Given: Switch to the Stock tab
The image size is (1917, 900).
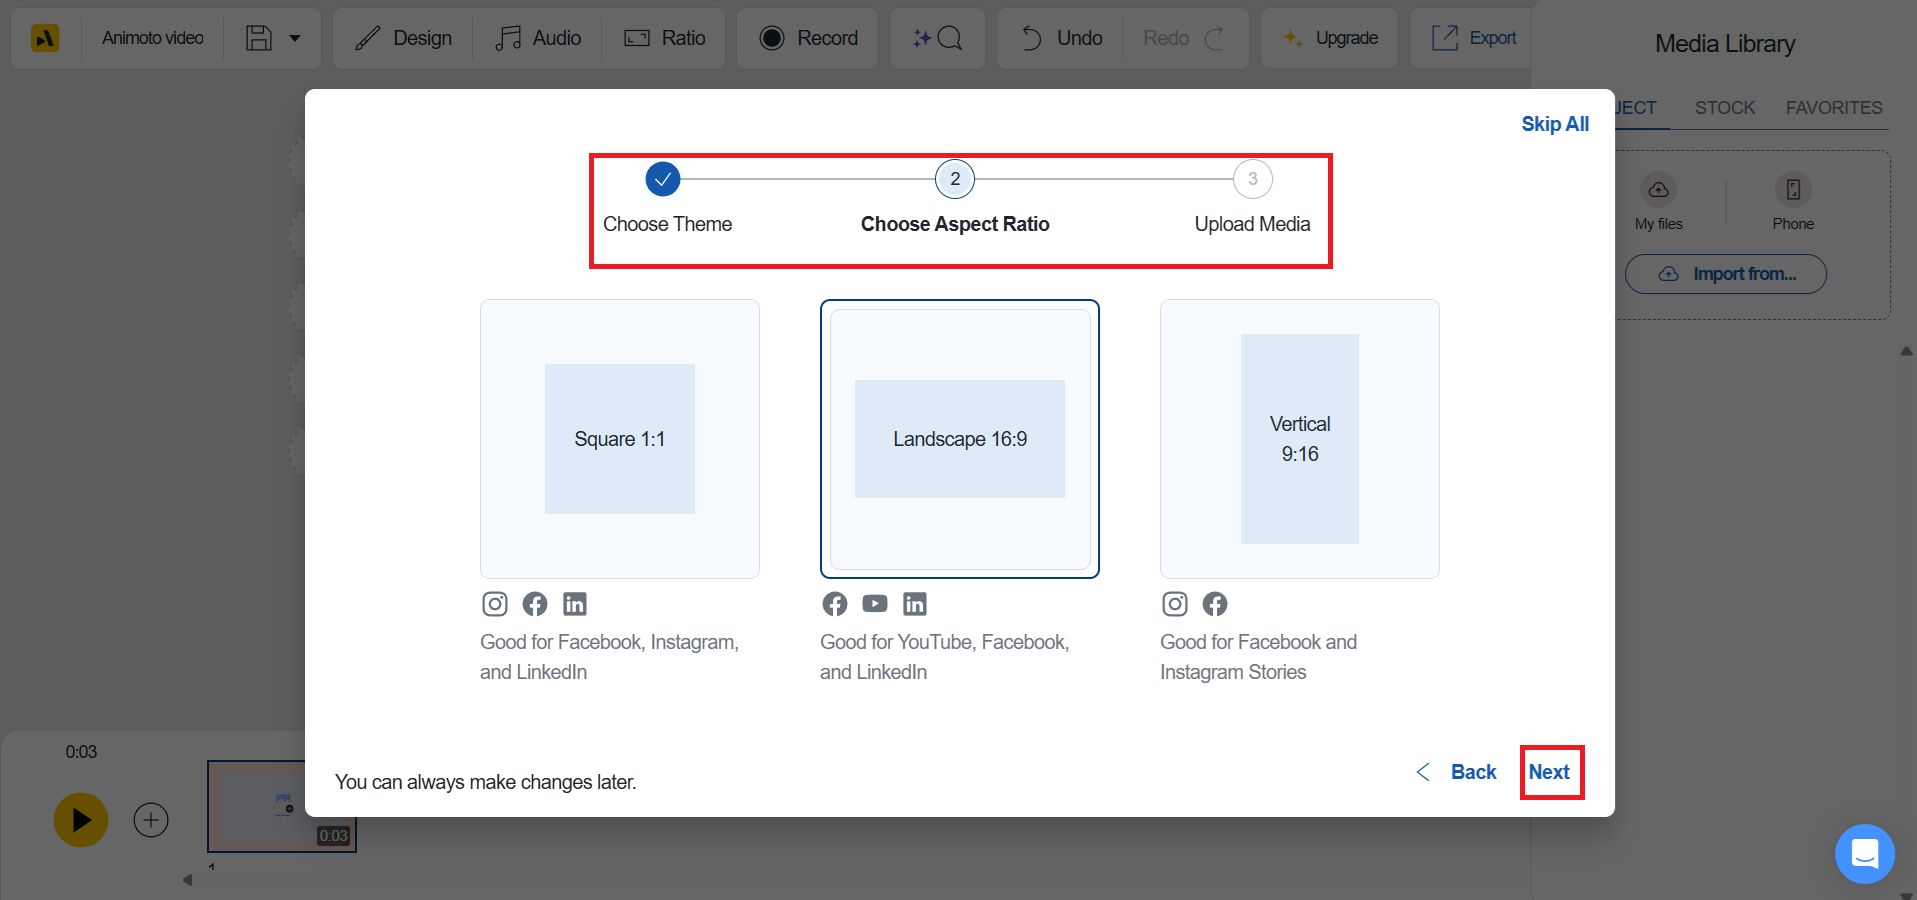Looking at the screenshot, I should (x=1724, y=108).
